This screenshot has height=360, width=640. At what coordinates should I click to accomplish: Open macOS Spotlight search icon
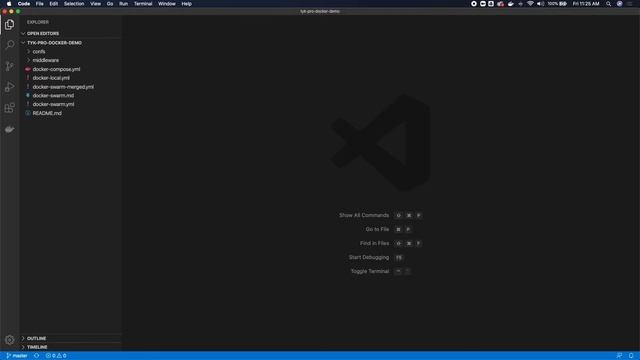click(x=608, y=4)
